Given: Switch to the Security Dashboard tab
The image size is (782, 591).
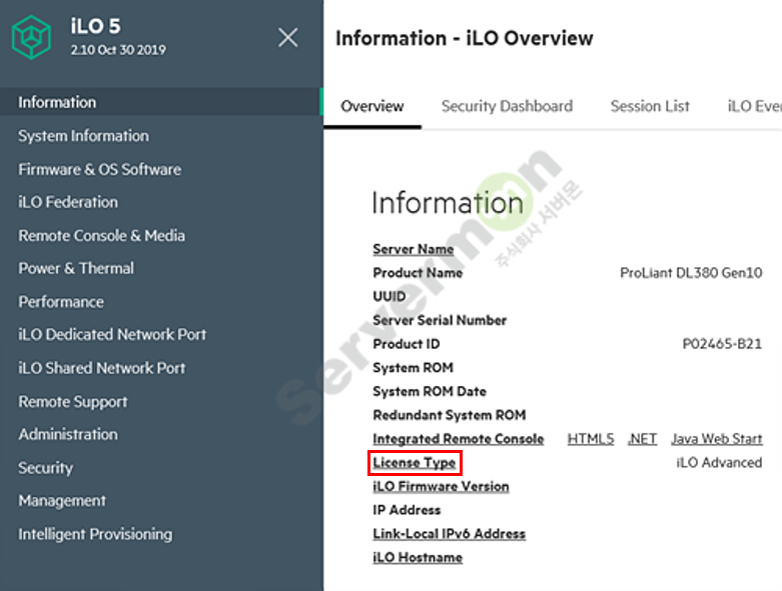Looking at the screenshot, I should point(507,106).
